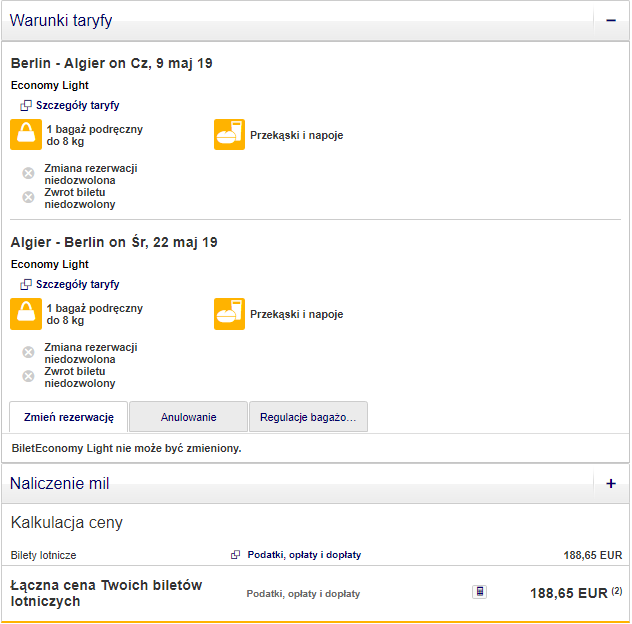Click the Przekąski i napoje text for Algier - Berlin

click(297, 314)
